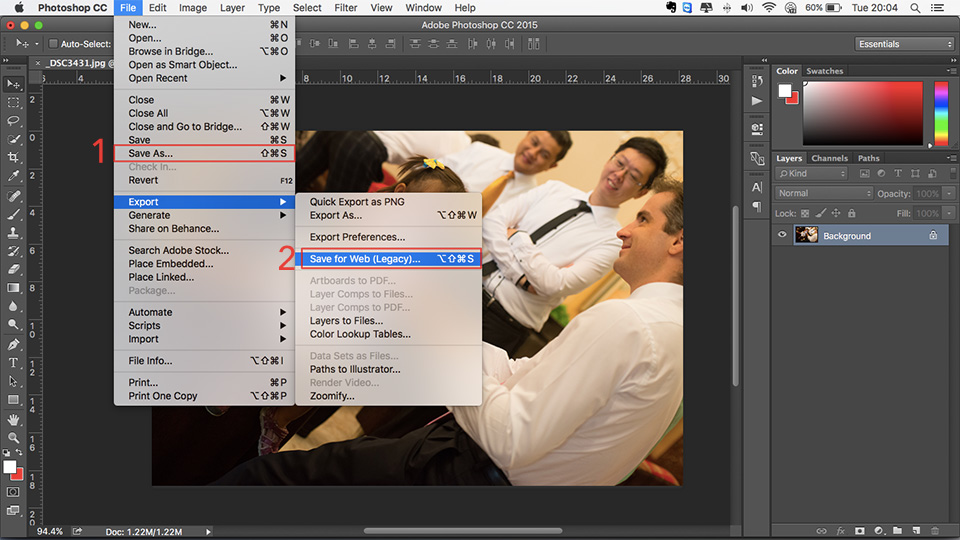
Task: Select the Path Selection tool
Action: click(13, 381)
